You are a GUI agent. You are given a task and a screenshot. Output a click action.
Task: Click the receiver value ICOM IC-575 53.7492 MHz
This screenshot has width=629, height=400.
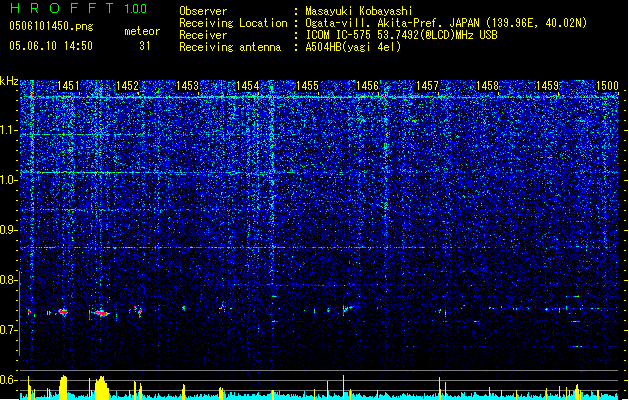point(401,35)
